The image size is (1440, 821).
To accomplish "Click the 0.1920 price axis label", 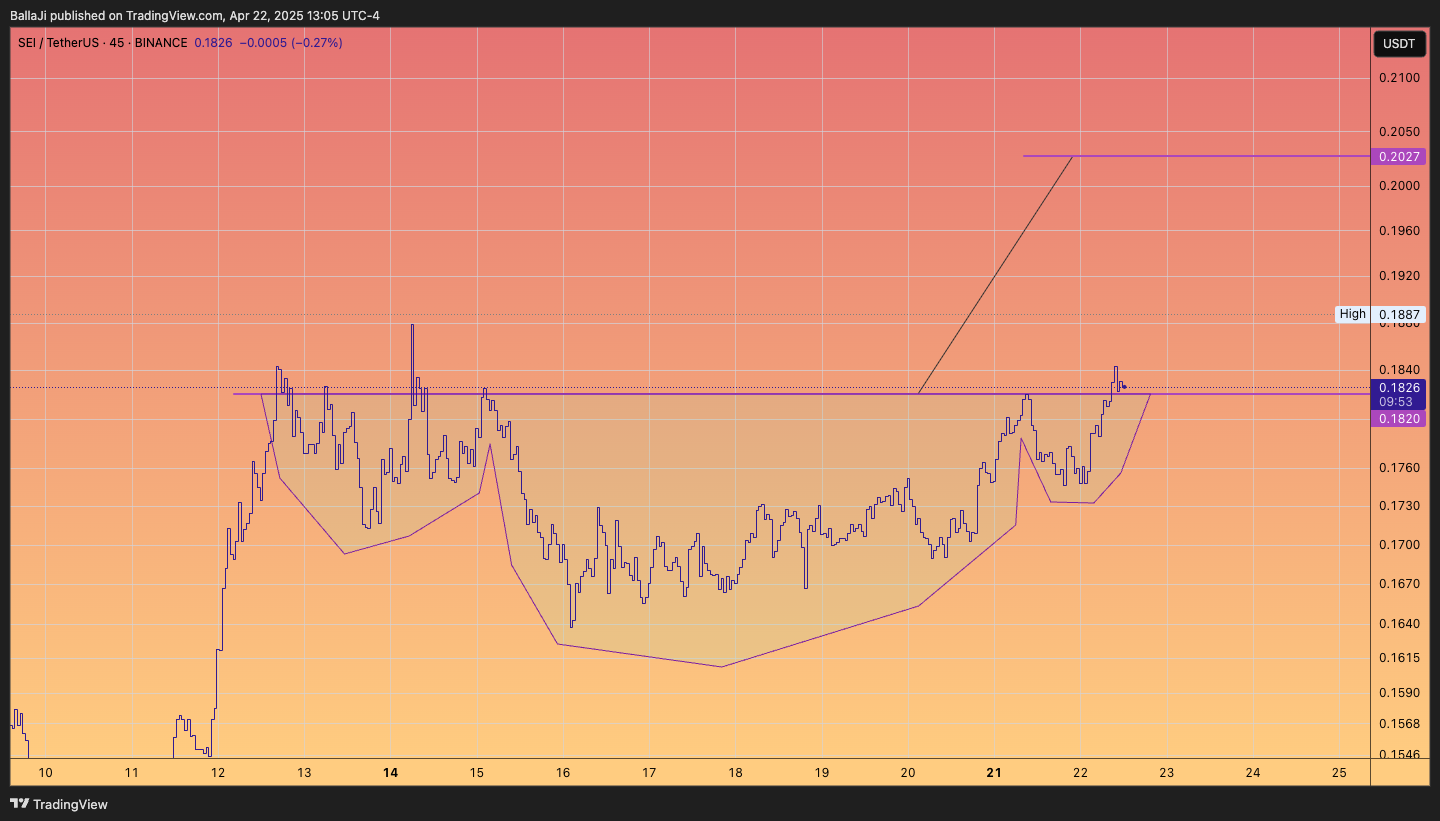I will (1399, 276).
